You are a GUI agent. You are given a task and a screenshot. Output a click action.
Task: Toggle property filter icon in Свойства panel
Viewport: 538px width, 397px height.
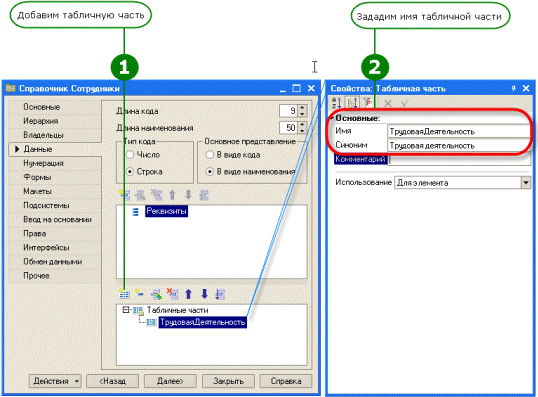tap(367, 102)
